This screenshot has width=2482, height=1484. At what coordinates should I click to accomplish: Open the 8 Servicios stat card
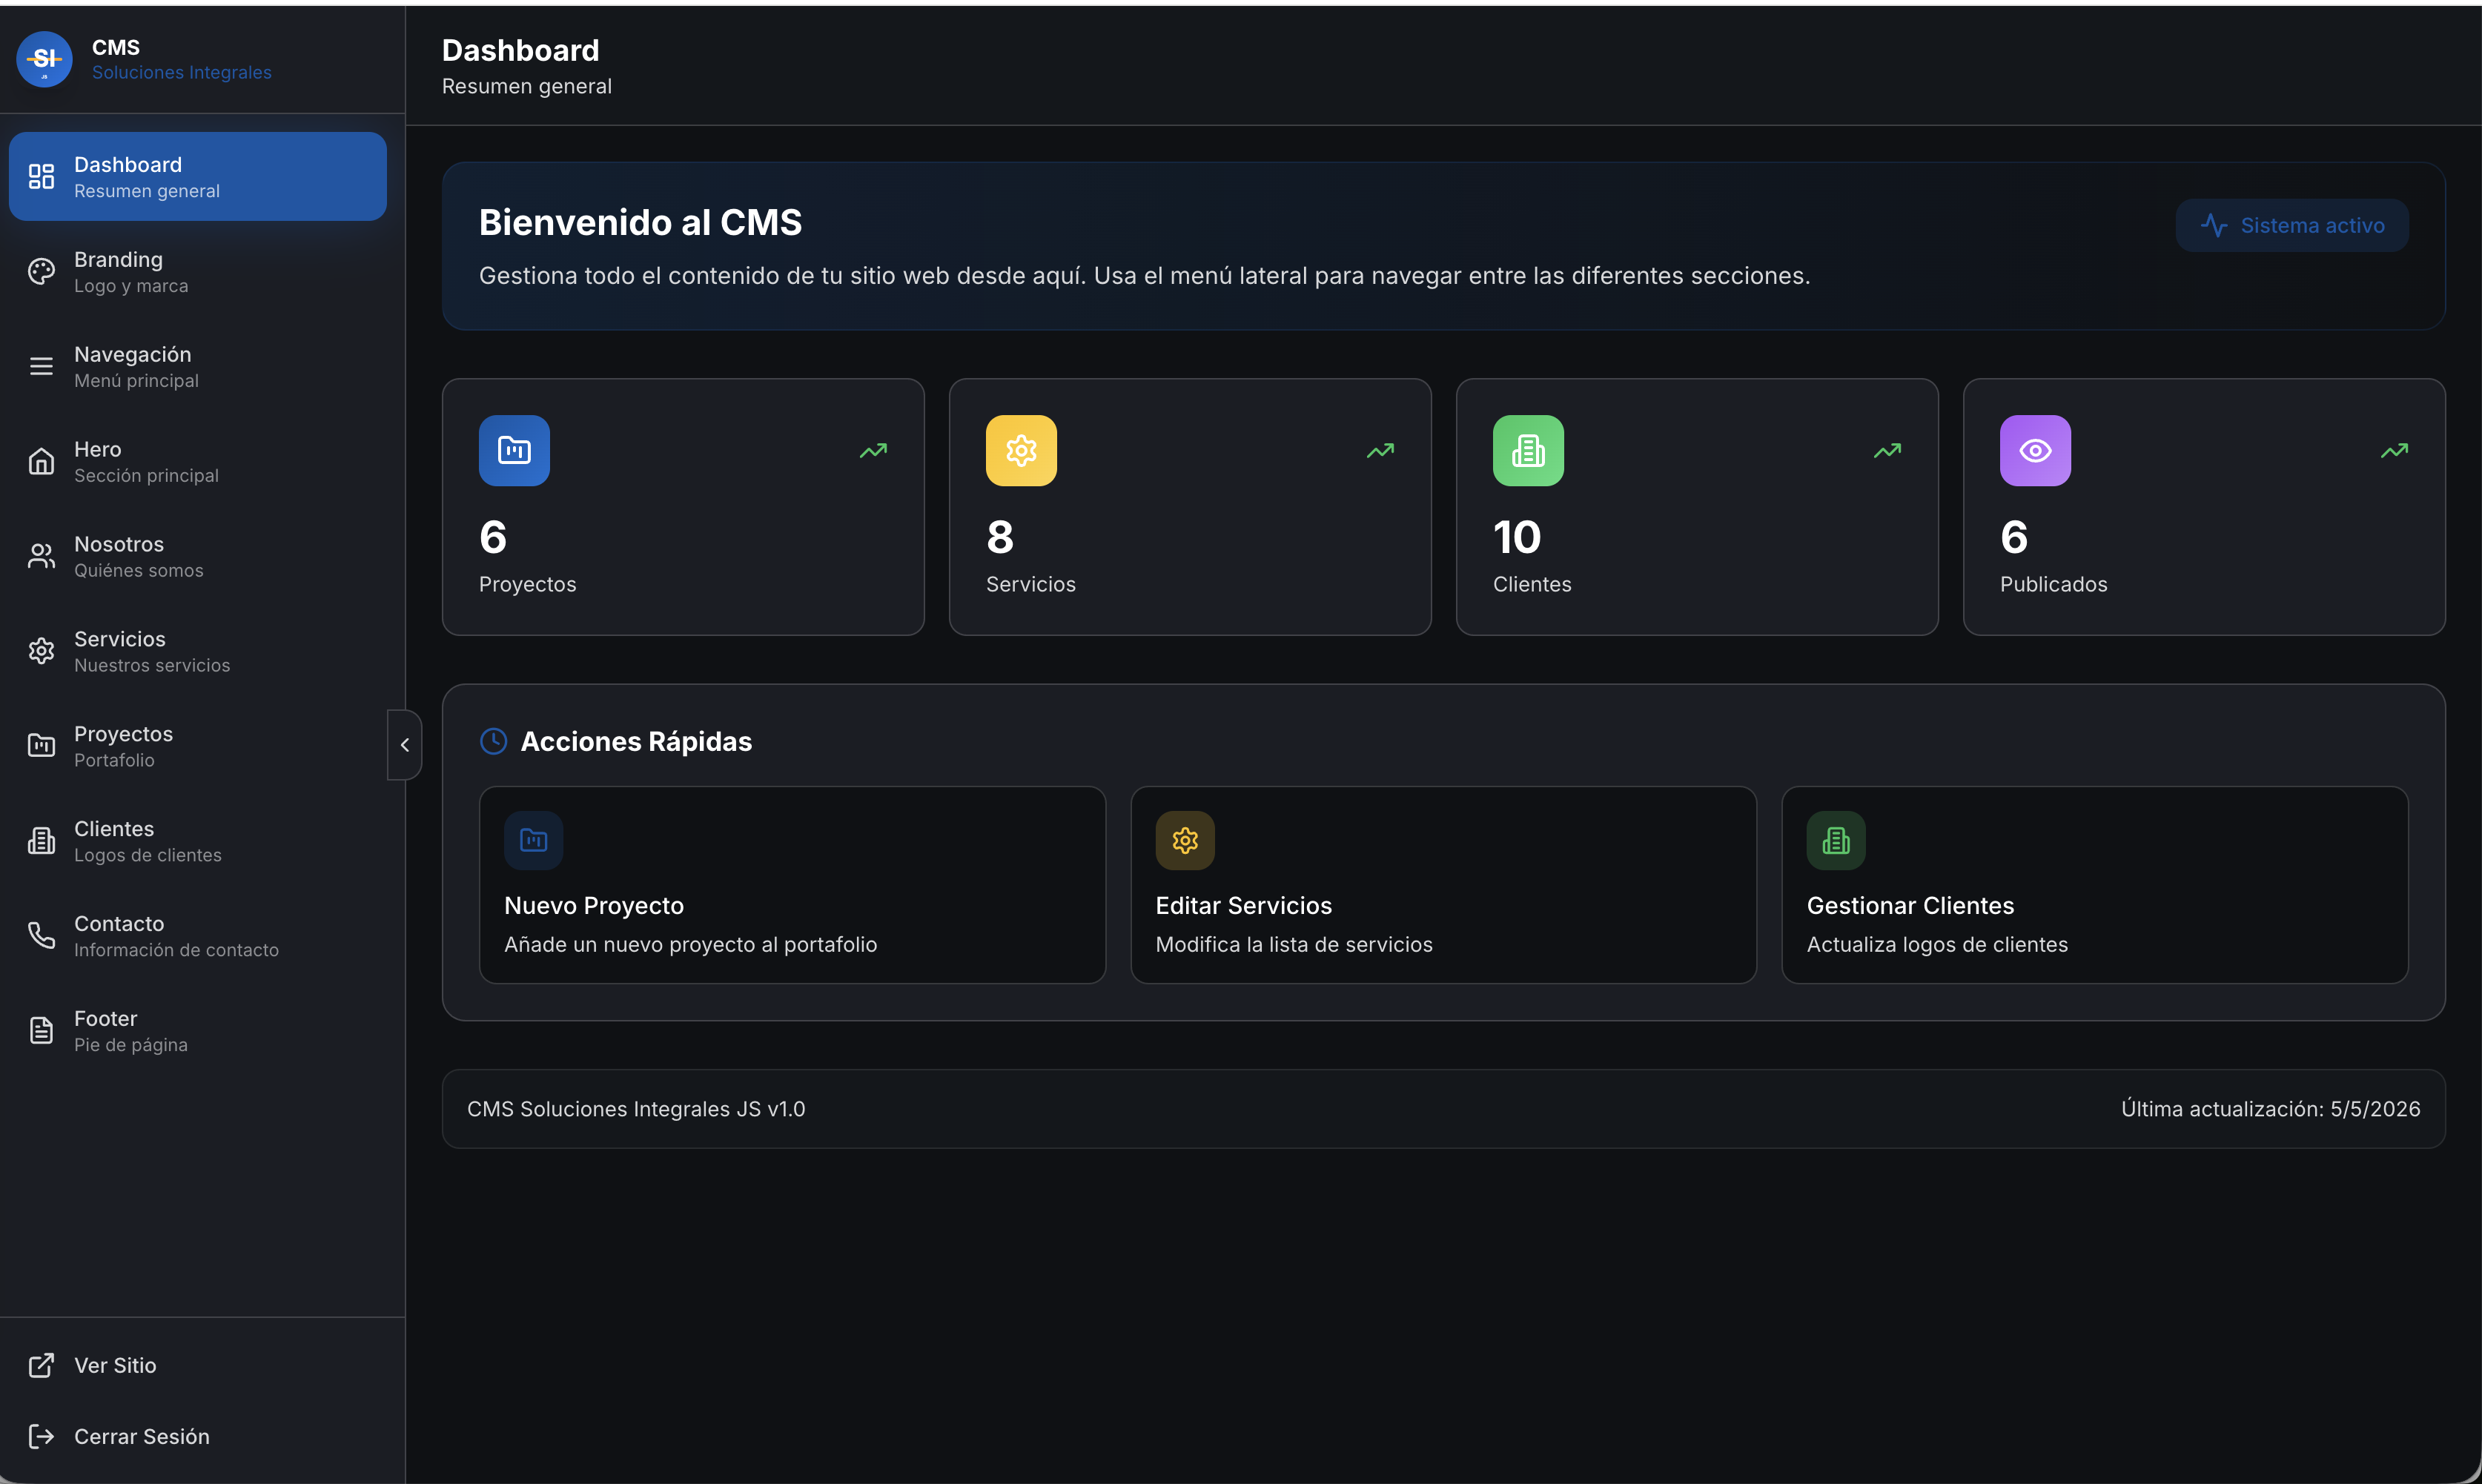click(x=1190, y=507)
